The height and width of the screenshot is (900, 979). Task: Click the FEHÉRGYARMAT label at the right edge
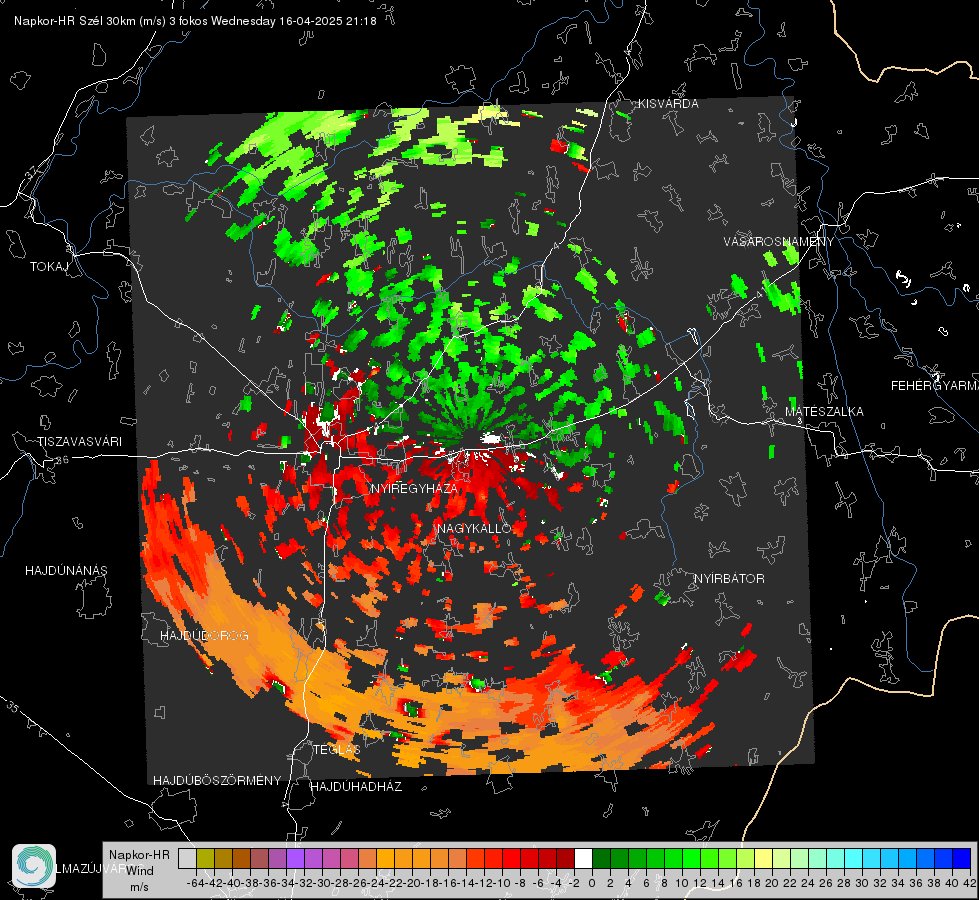[935, 386]
